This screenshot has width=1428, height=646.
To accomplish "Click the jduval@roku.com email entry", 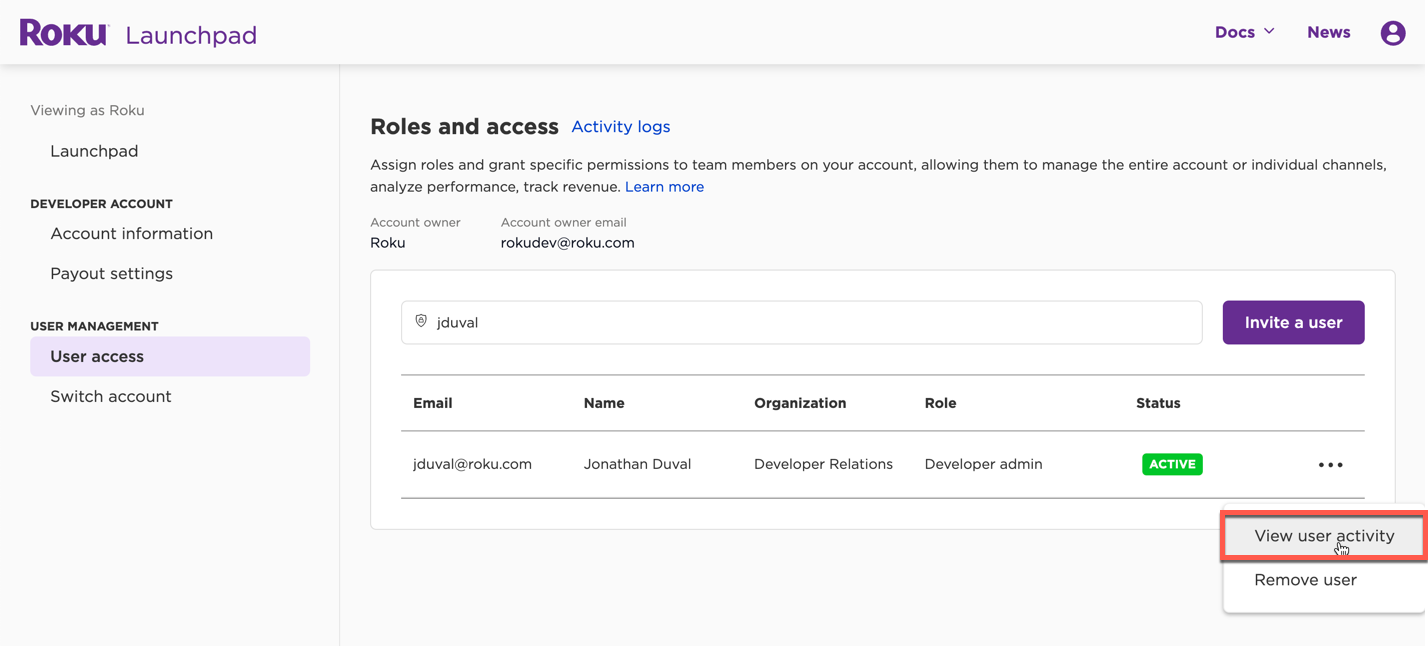I will point(472,464).
